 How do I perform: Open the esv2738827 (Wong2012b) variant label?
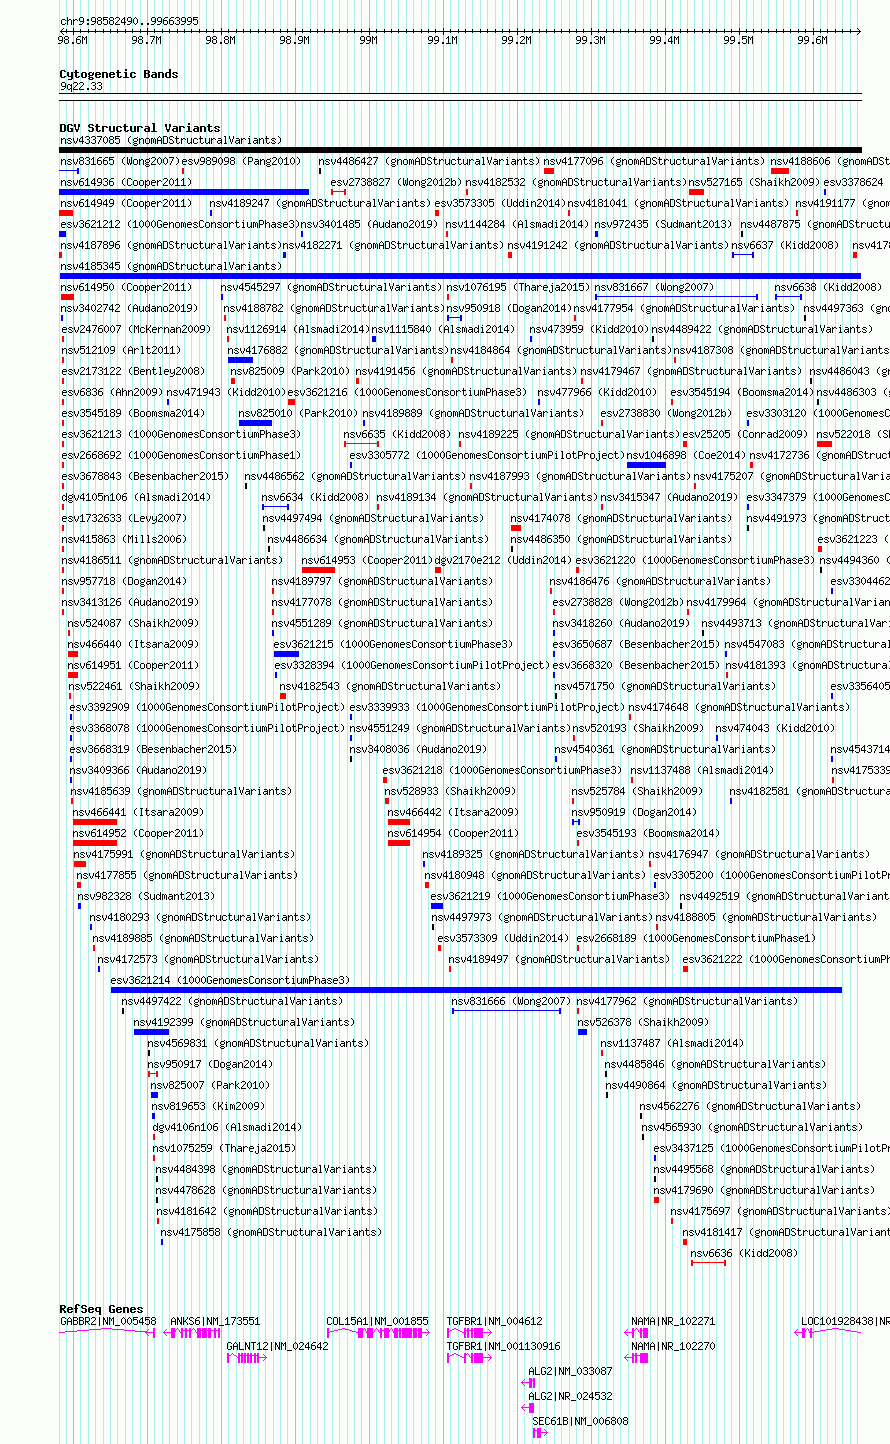pyautogui.click(x=396, y=182)
